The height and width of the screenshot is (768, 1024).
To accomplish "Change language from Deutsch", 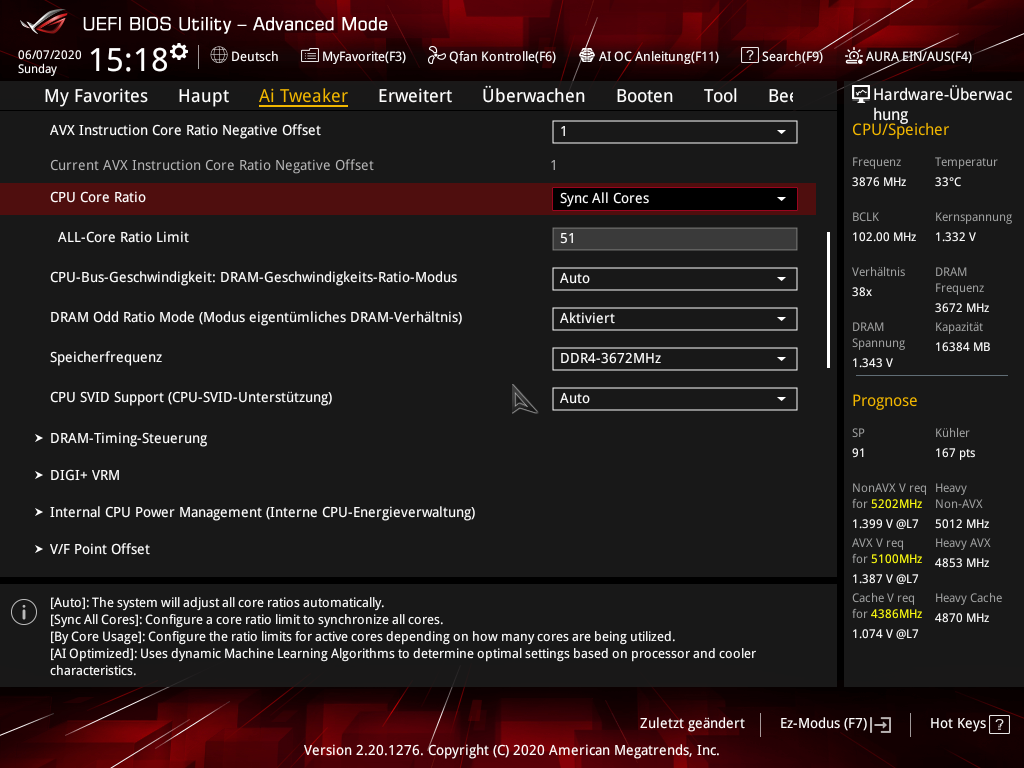I will [254, 56].
